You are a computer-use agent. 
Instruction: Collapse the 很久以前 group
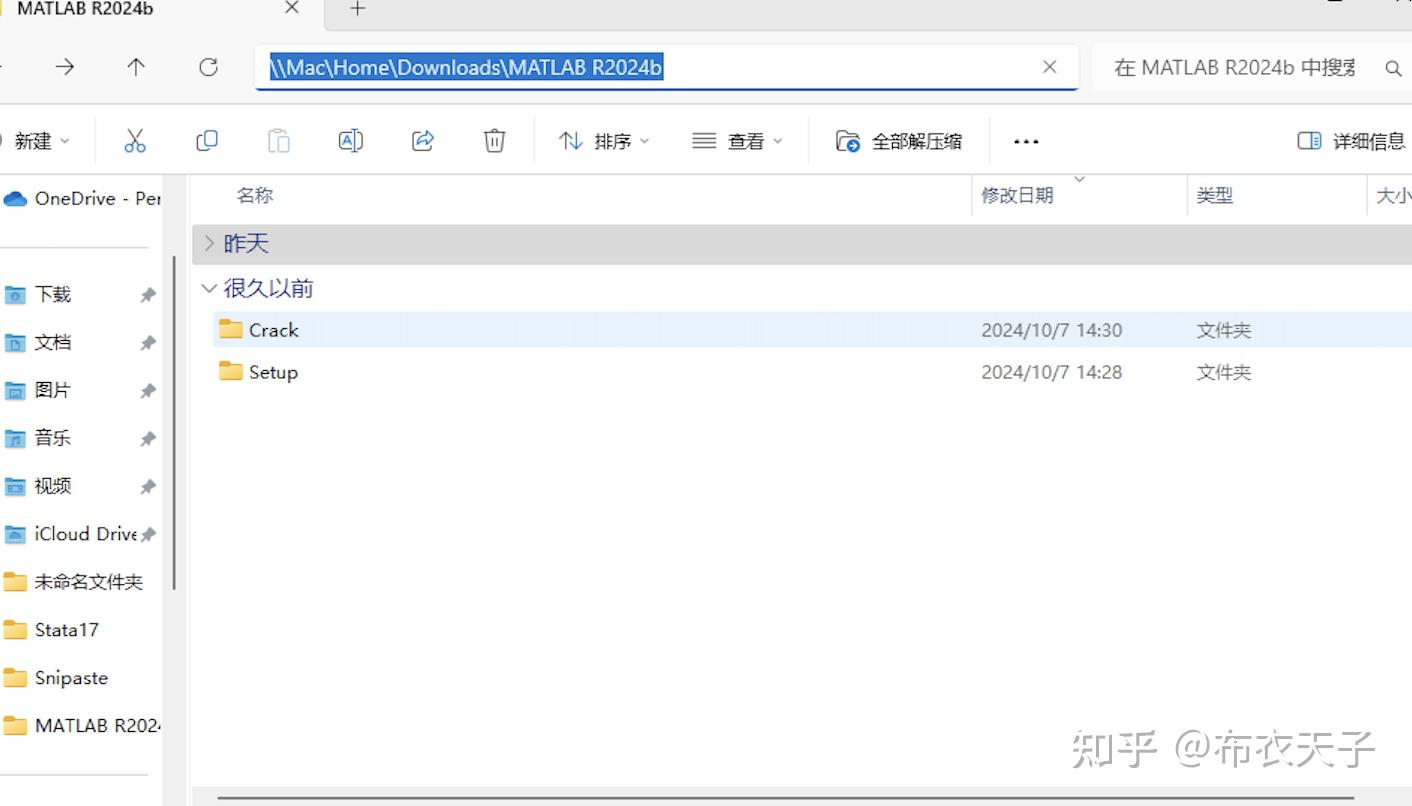tap(209, 288)
